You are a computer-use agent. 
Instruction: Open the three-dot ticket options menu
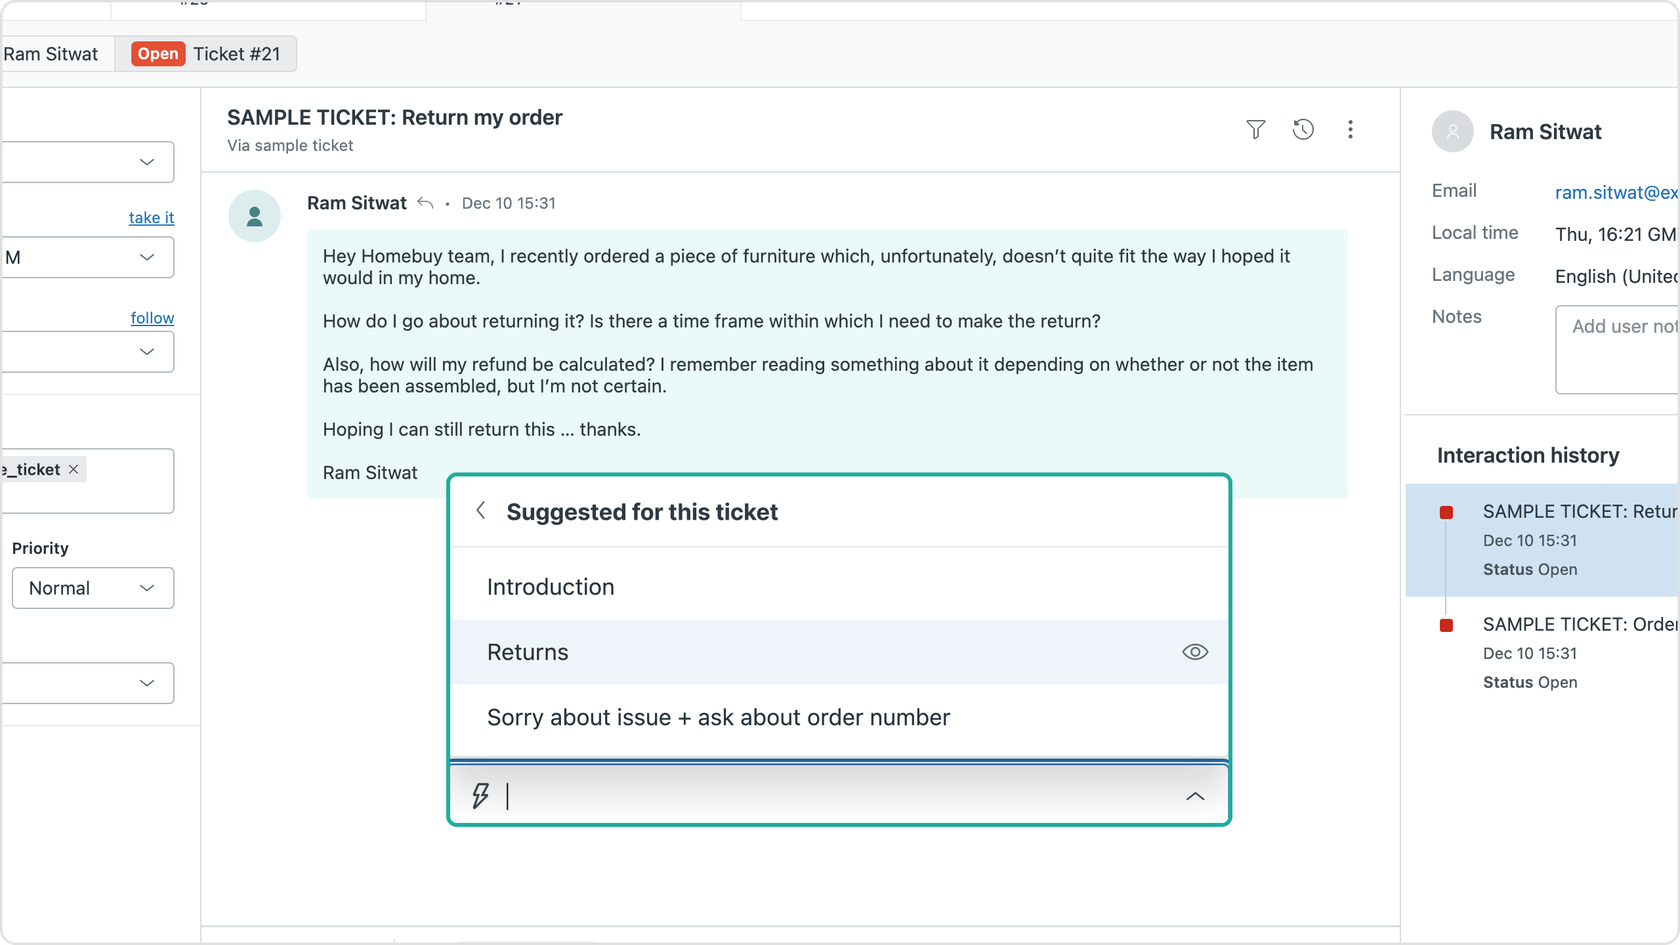(x=1351, y=130)
